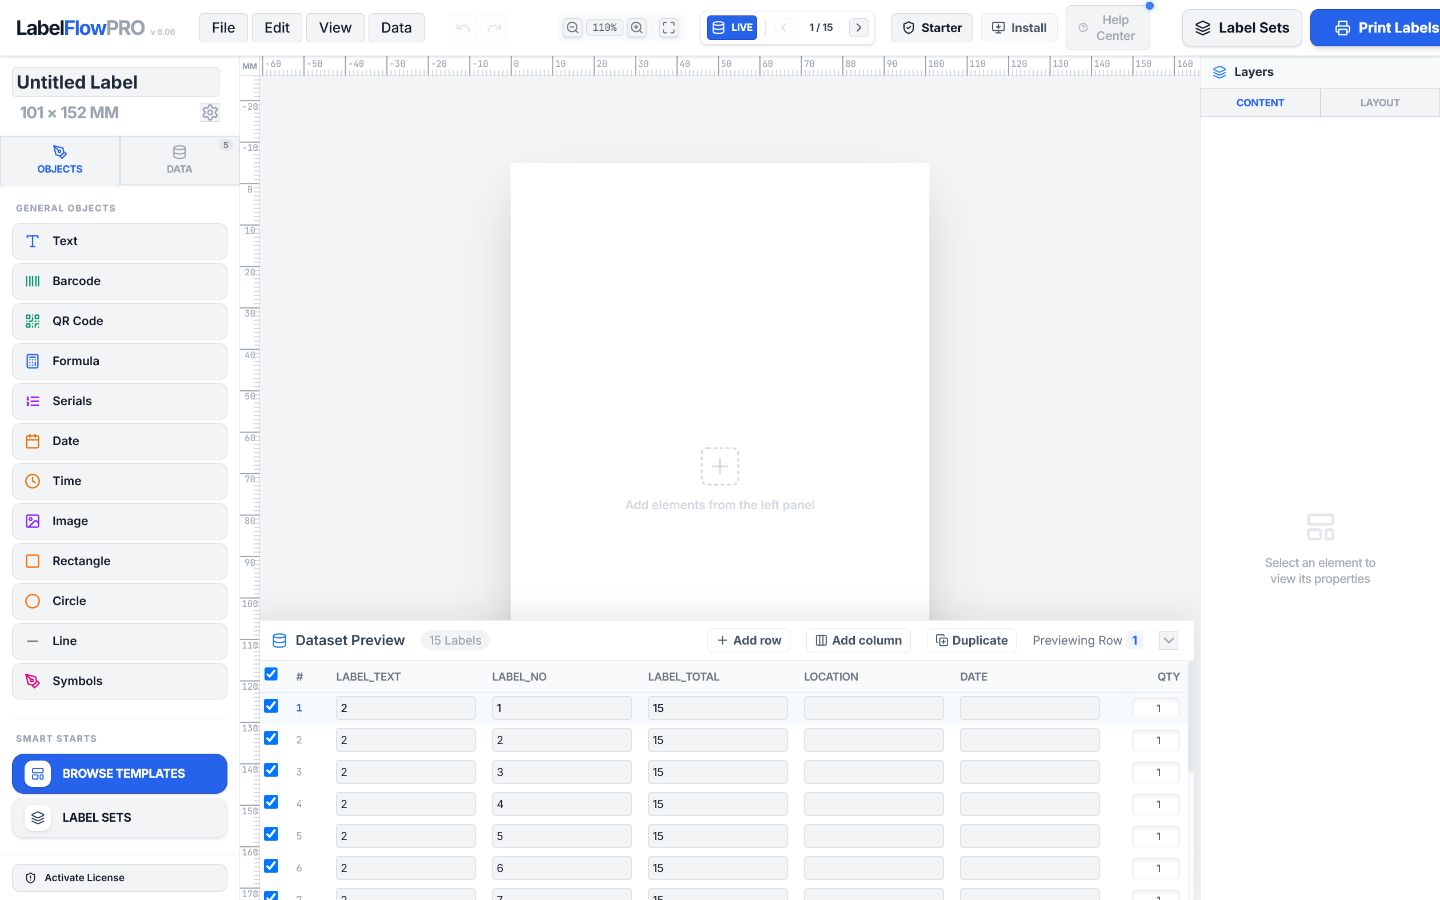
Task: Edit LOCATION cell in row 2
Action: click(x=874, y=740)
